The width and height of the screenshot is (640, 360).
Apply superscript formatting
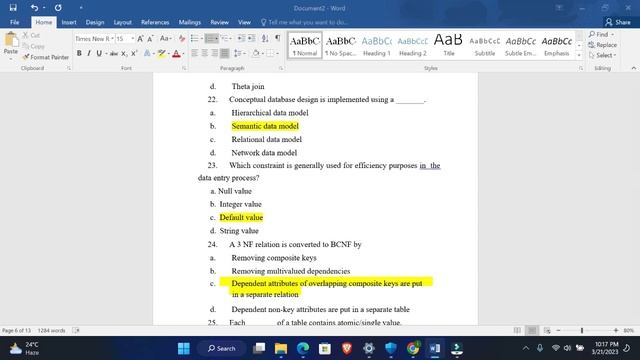point(134,53)
